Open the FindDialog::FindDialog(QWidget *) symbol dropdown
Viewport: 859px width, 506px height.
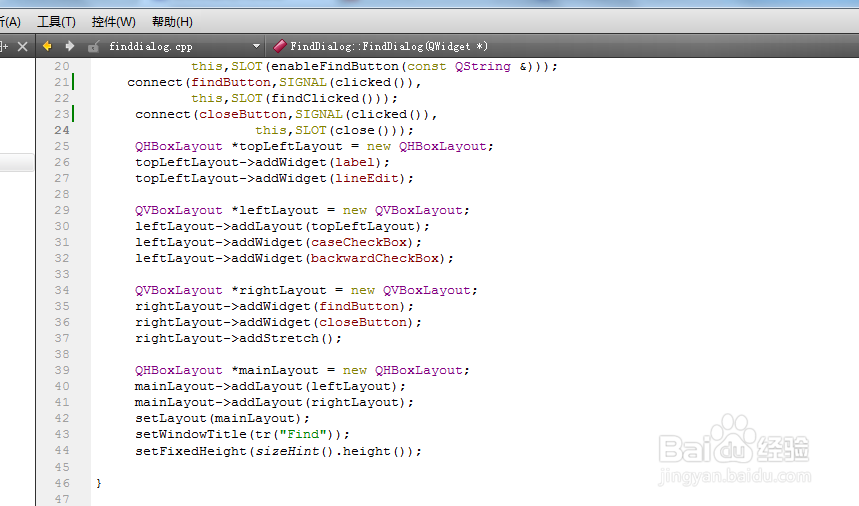point(388,46)
